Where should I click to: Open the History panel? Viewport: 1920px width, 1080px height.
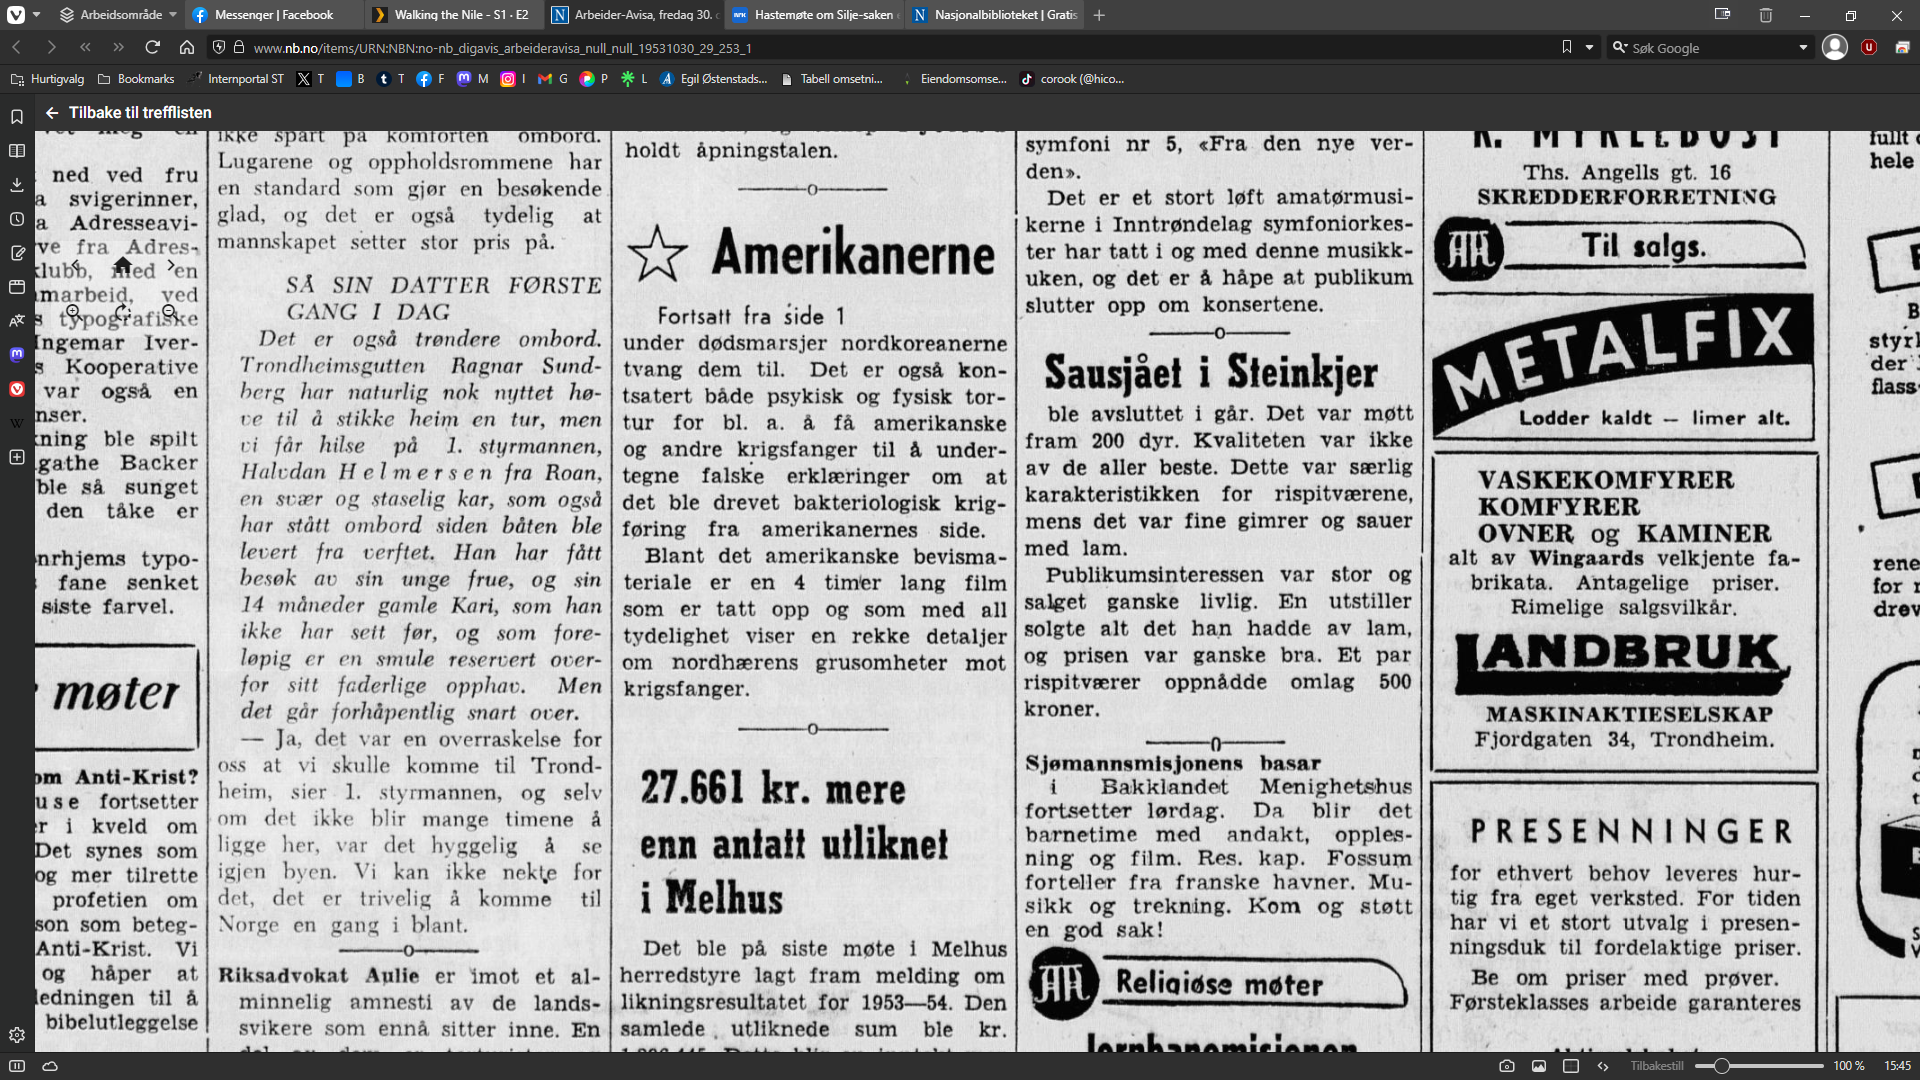17,219
